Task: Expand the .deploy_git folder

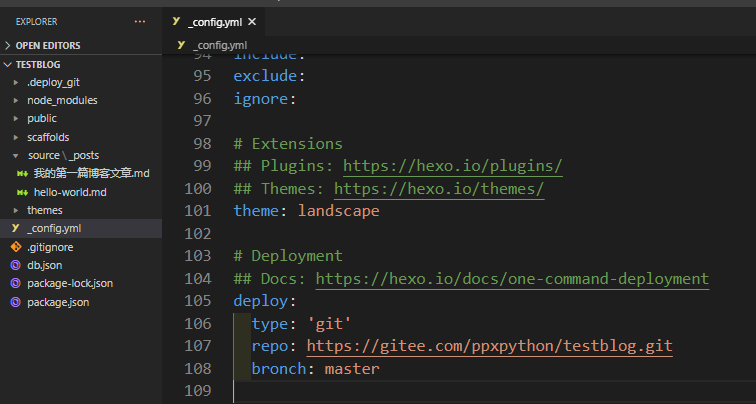Action: pos(53,82)
